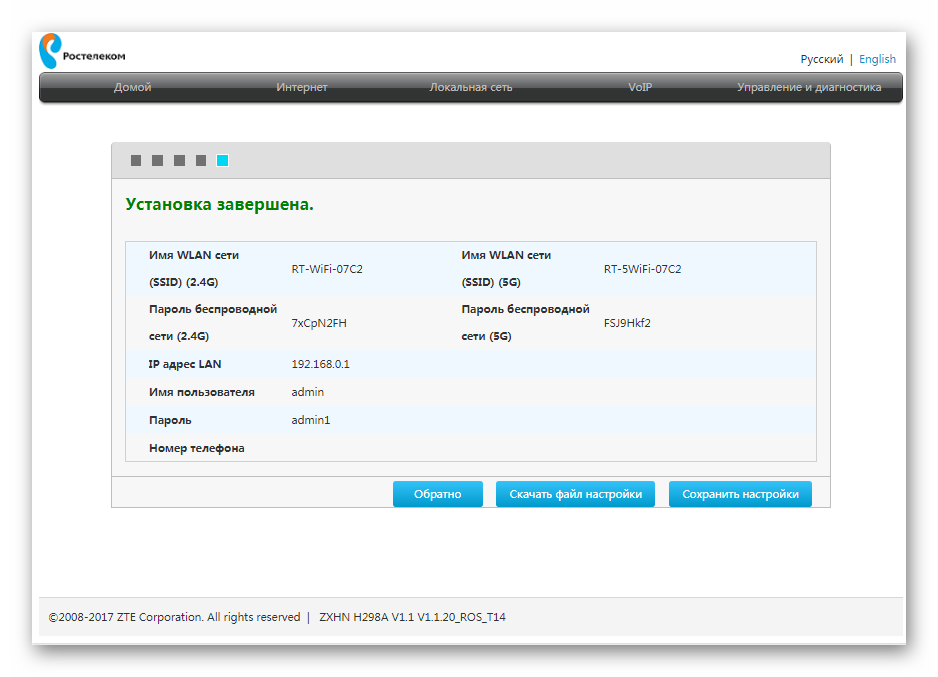Click the Установка завершена heading
Viewport: 938px width, 677px height.
coord(220,205)
